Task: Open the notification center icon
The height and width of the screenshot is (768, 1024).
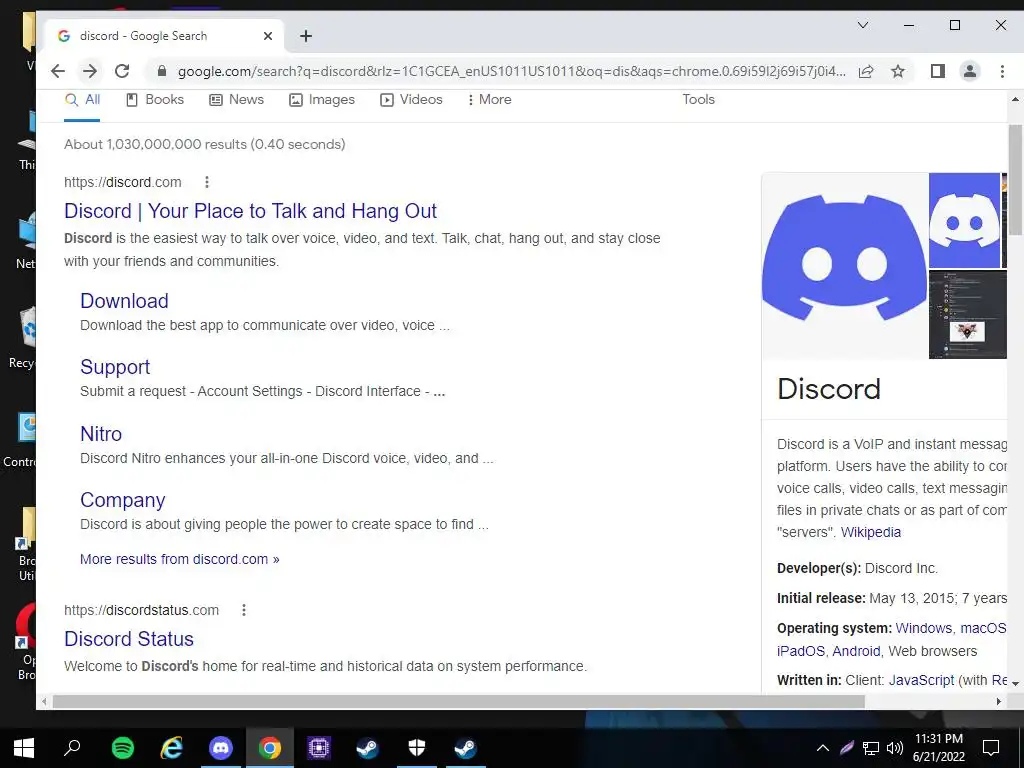Action: (x=991, y=748)
